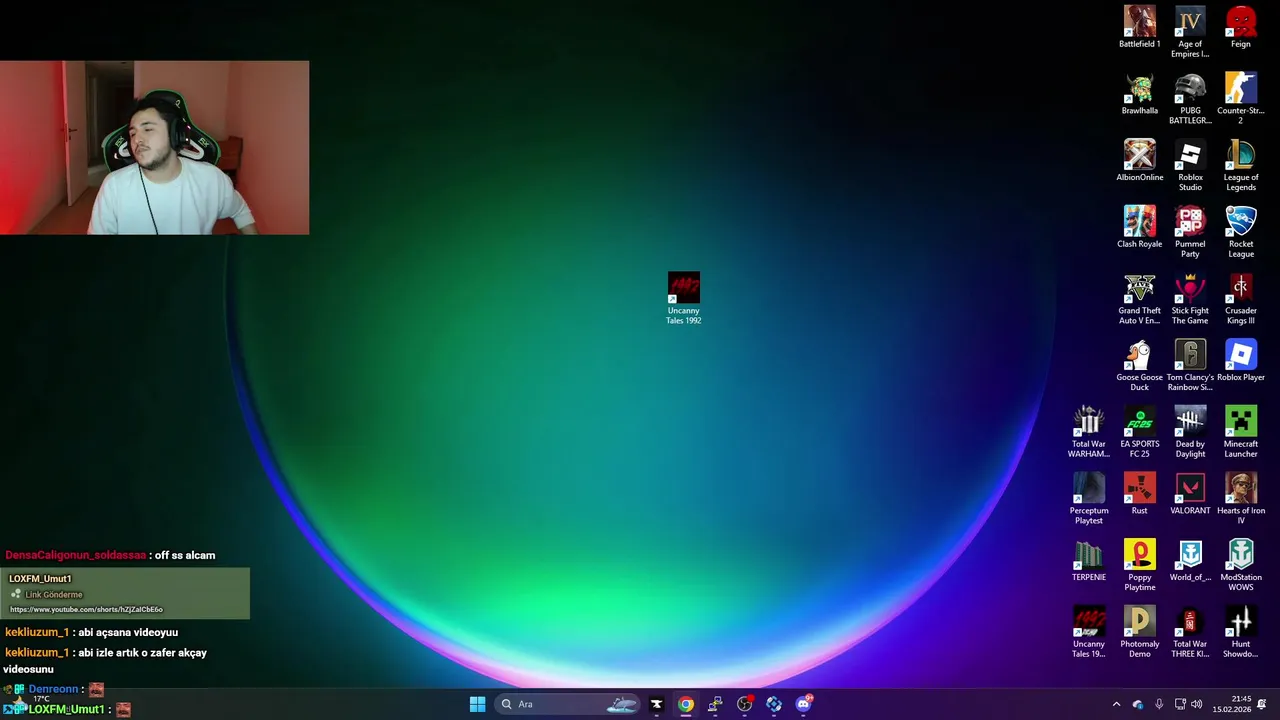Open the notification bell icon
The height and width of the screenshot is (720, 1280).
(x=1262, y=704)
